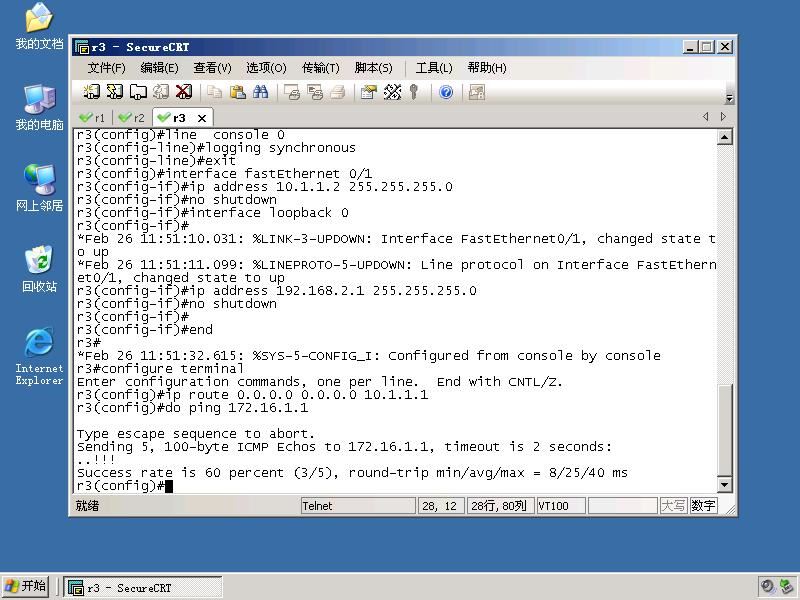Click the VT100 status bar field
800x600 pixels.
click(x=561, y=506)
